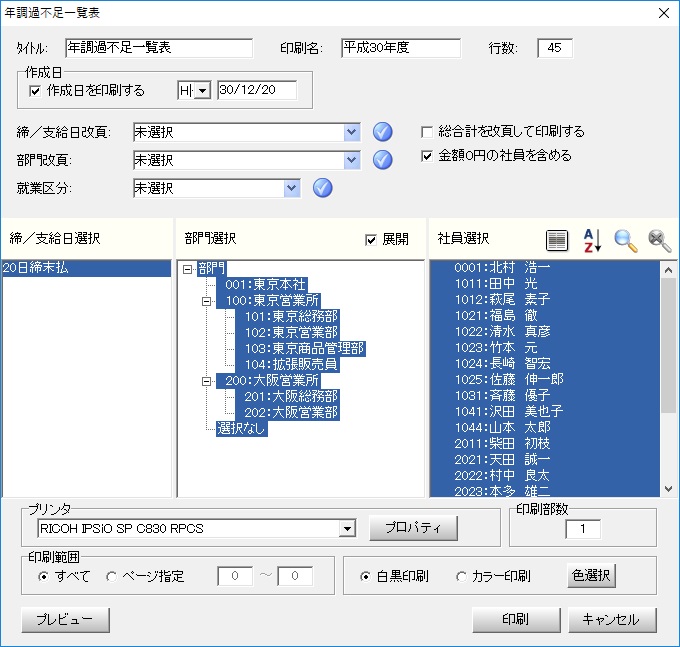Click the blue check icon beside 締/支給日改頁
The image size is (680, 647).
(x=382, y=132)
